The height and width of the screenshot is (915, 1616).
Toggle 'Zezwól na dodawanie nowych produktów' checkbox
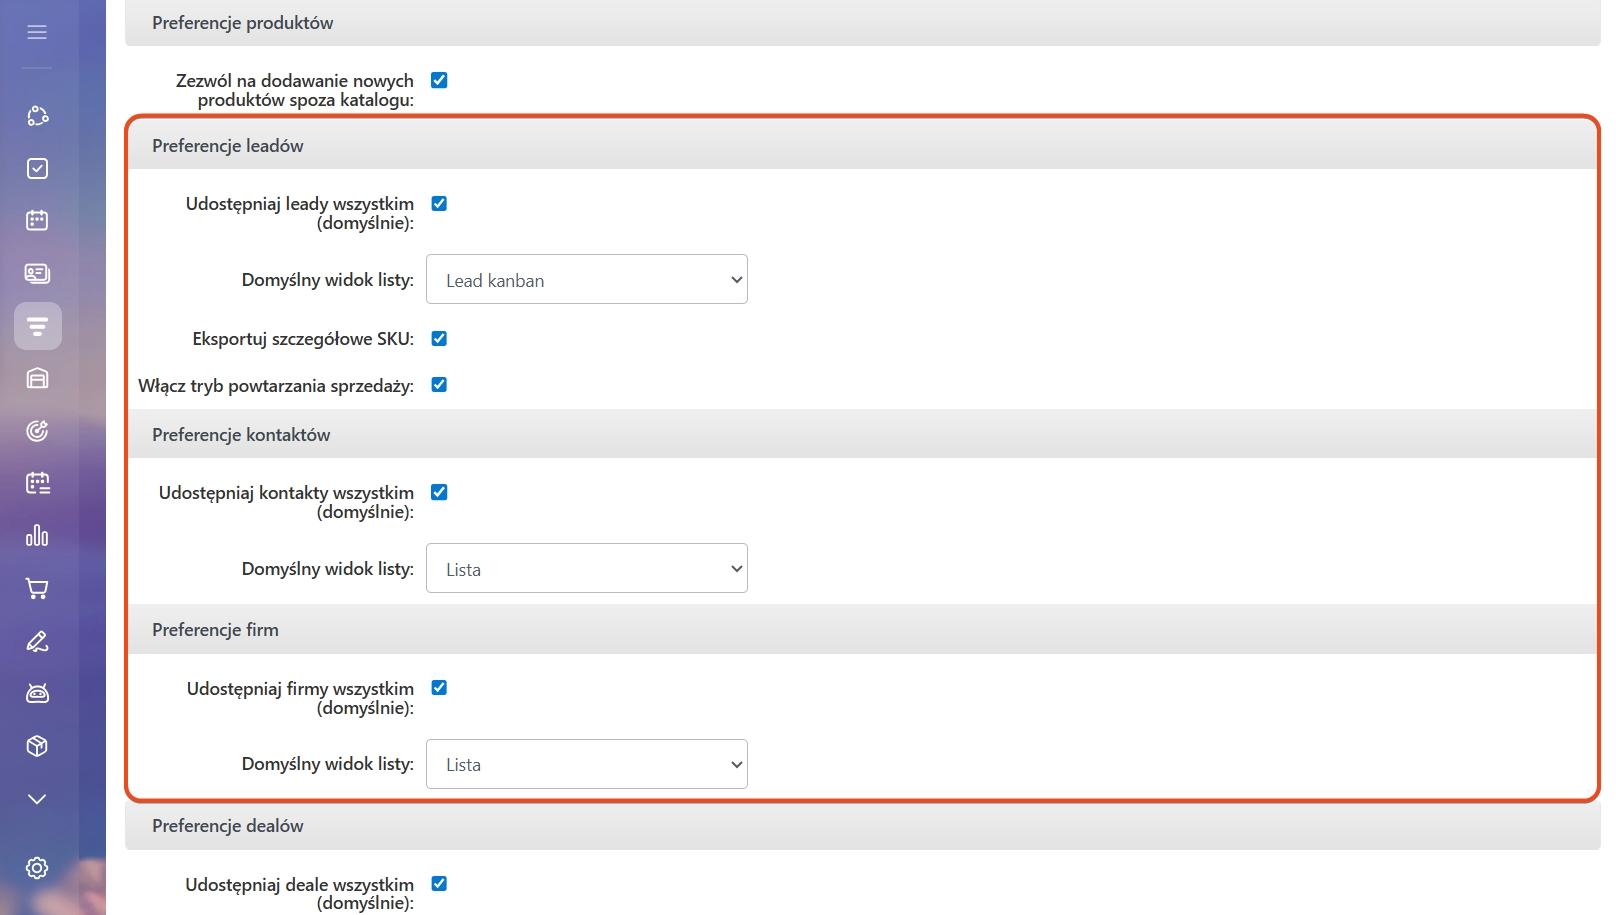coord(439,80)
